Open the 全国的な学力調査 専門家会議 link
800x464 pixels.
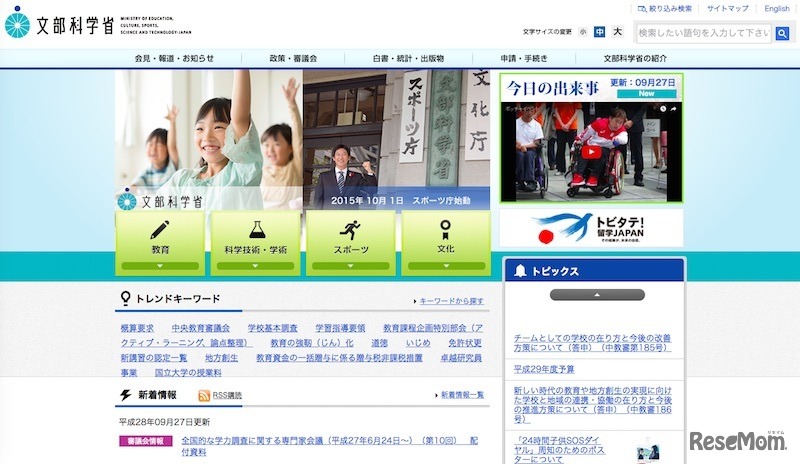click(x=330, y=446)
